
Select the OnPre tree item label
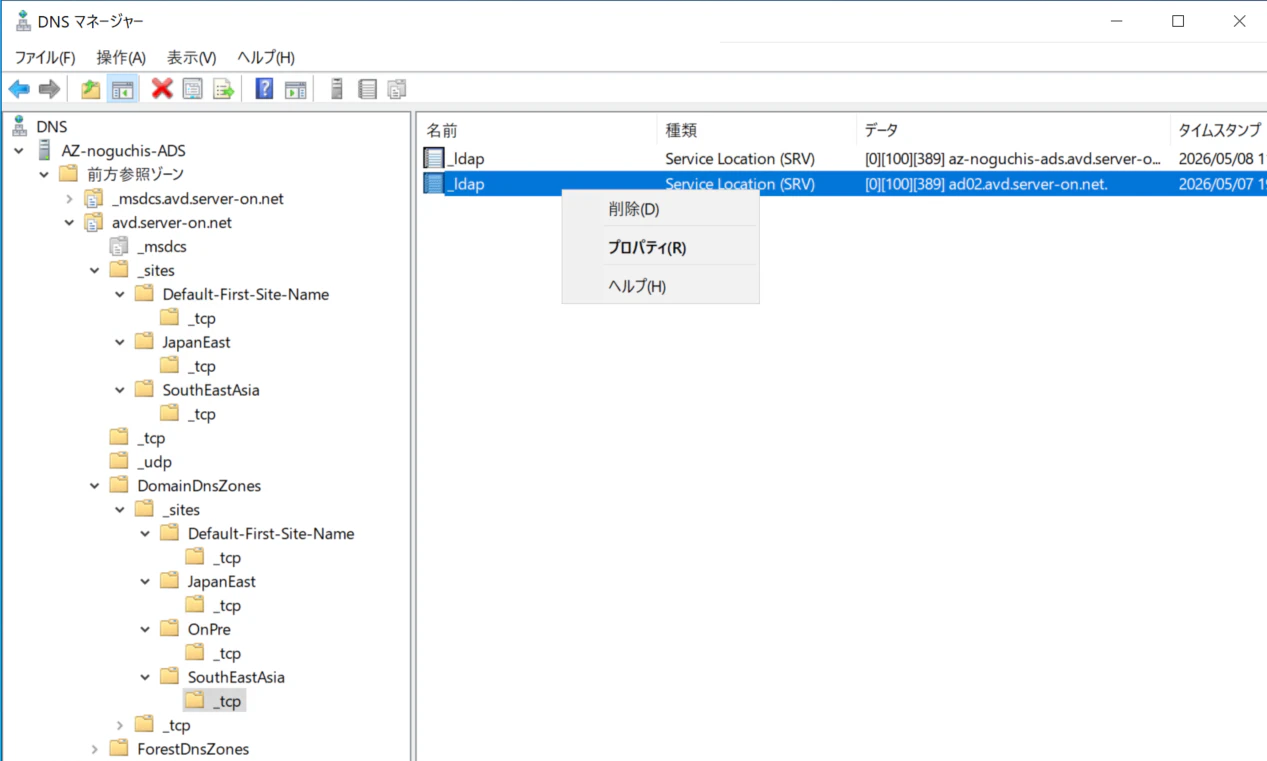[209, 629]
